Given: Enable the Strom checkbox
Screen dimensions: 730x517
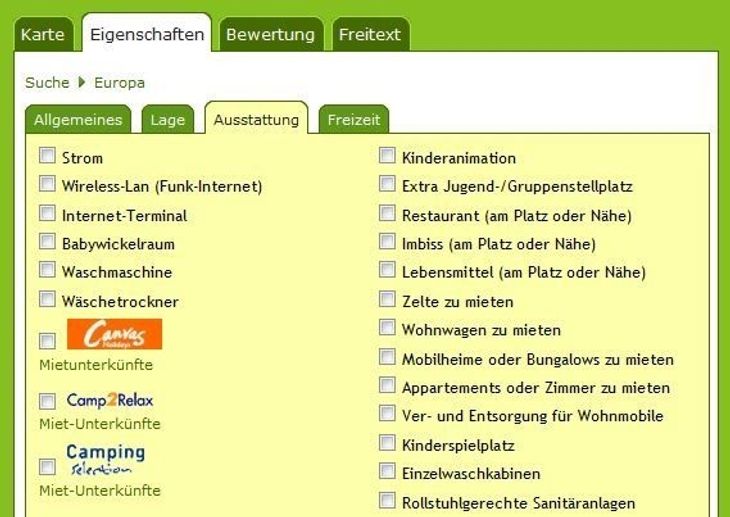Looking at the screenshot, I should point(47,156).
